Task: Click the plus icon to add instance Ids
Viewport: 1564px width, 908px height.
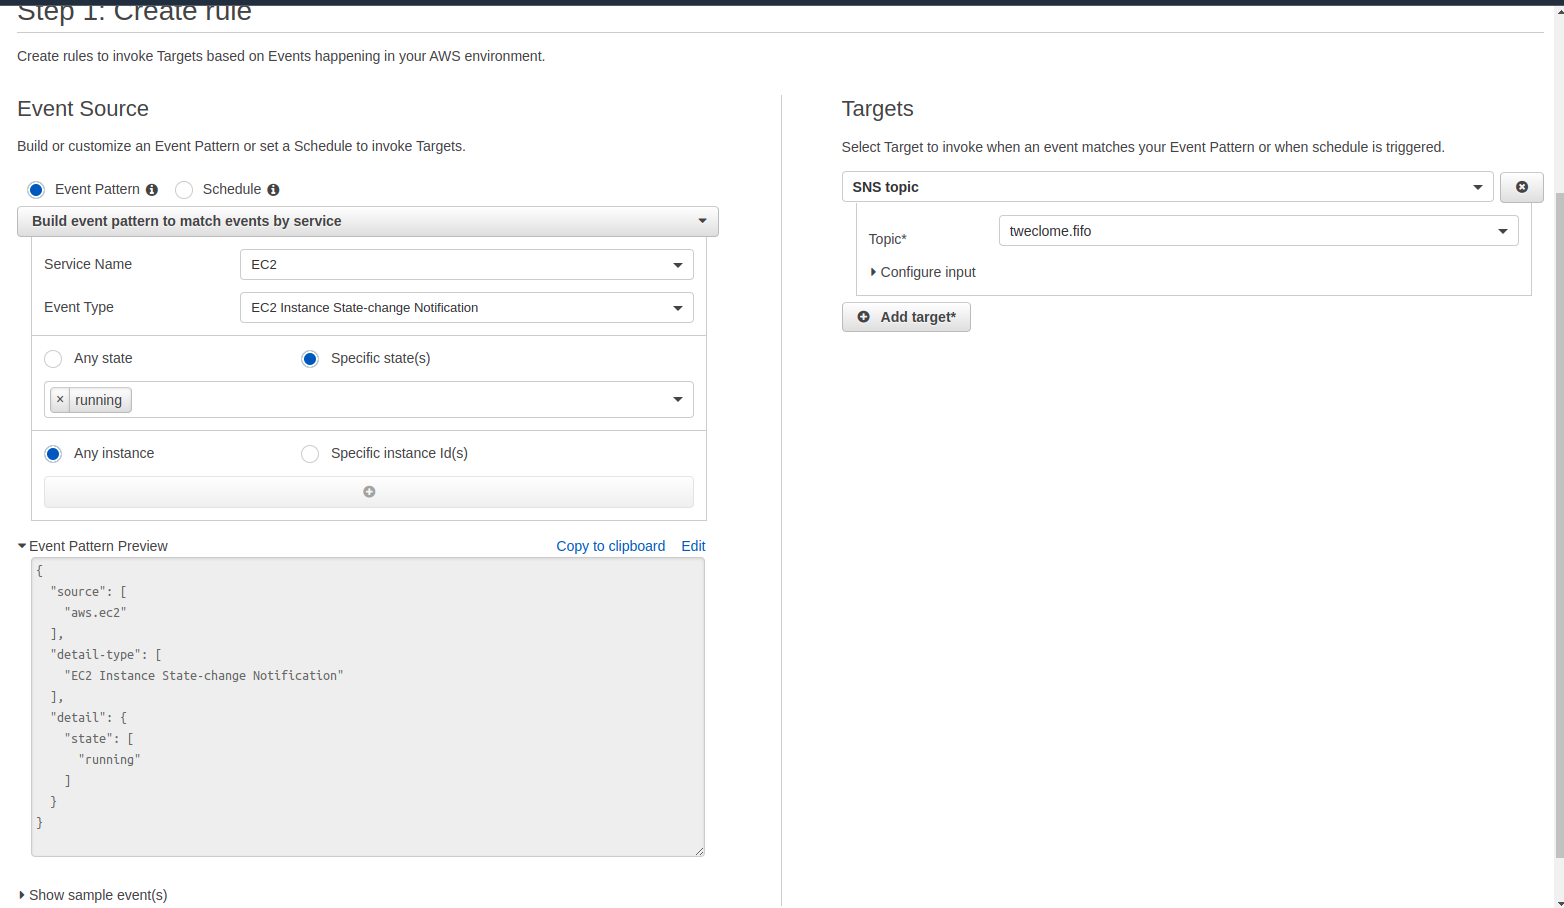Action: point(368,491)
